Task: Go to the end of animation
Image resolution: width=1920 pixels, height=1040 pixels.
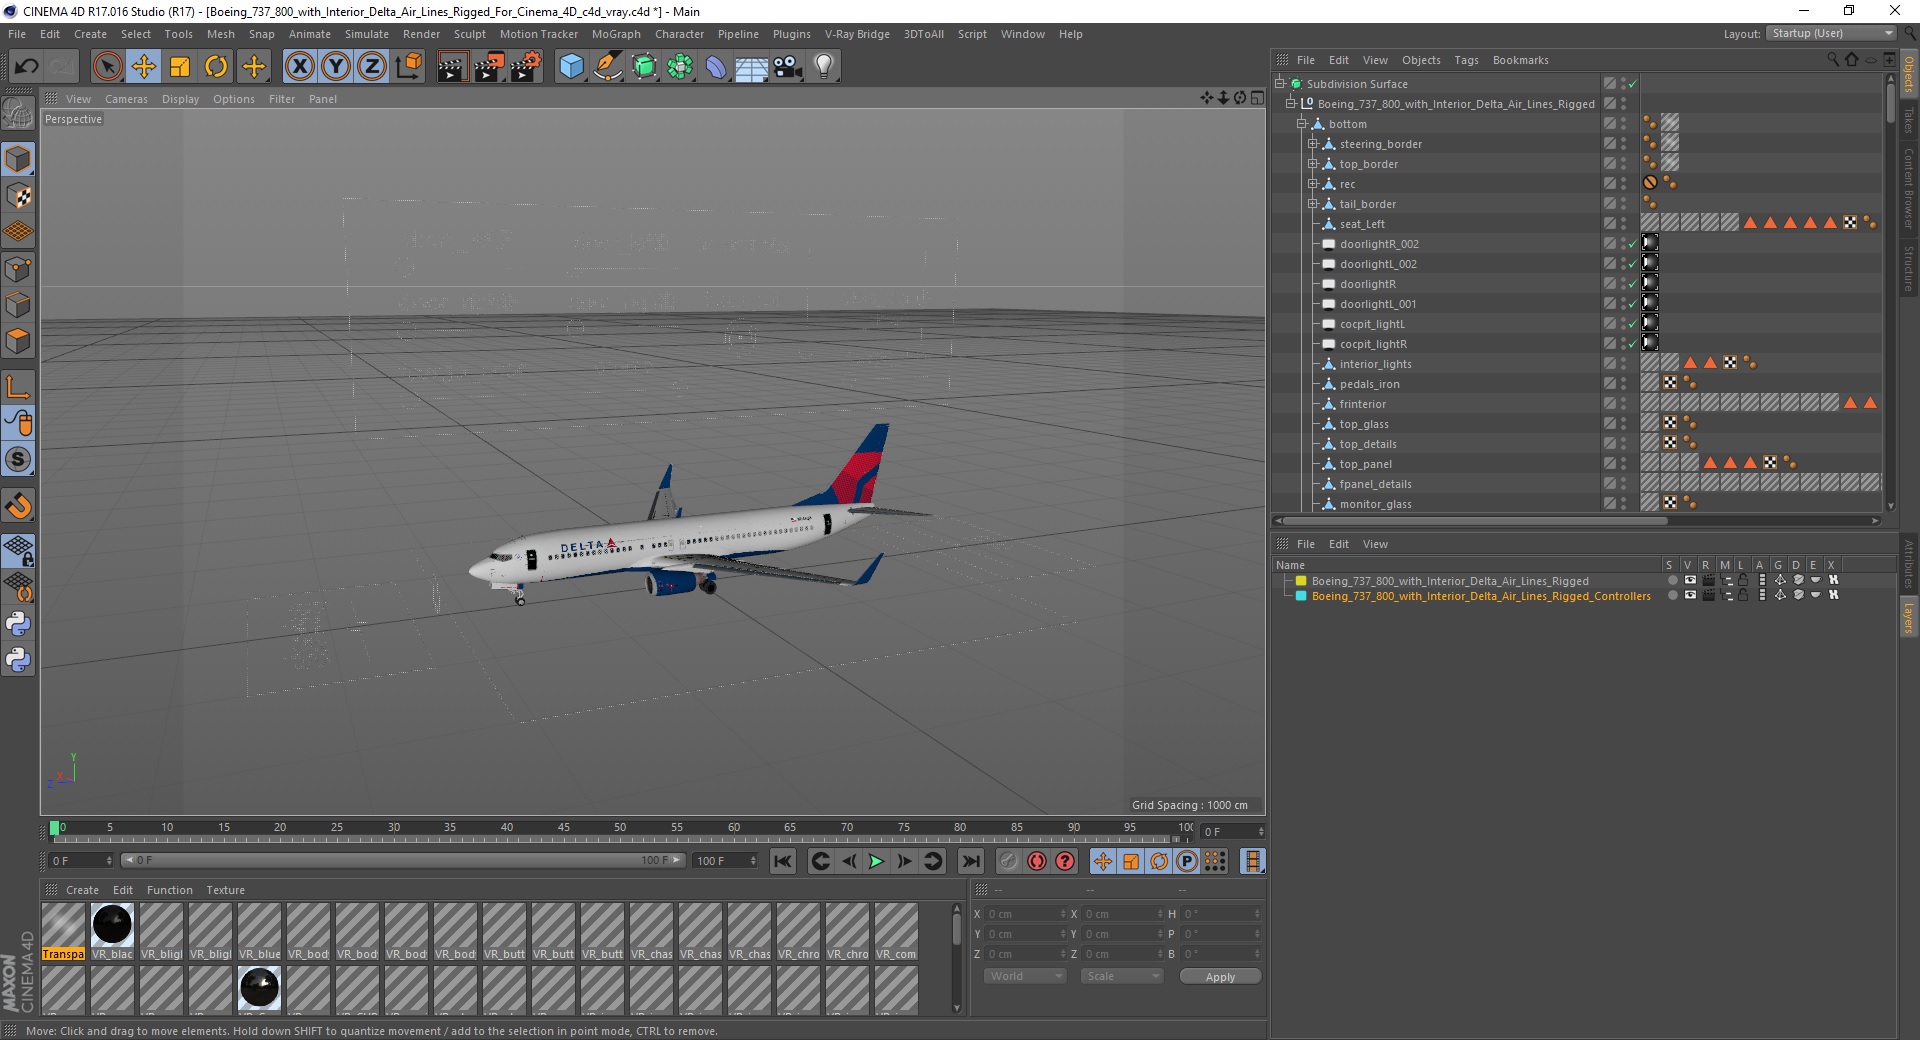Action: coord(971,861)
